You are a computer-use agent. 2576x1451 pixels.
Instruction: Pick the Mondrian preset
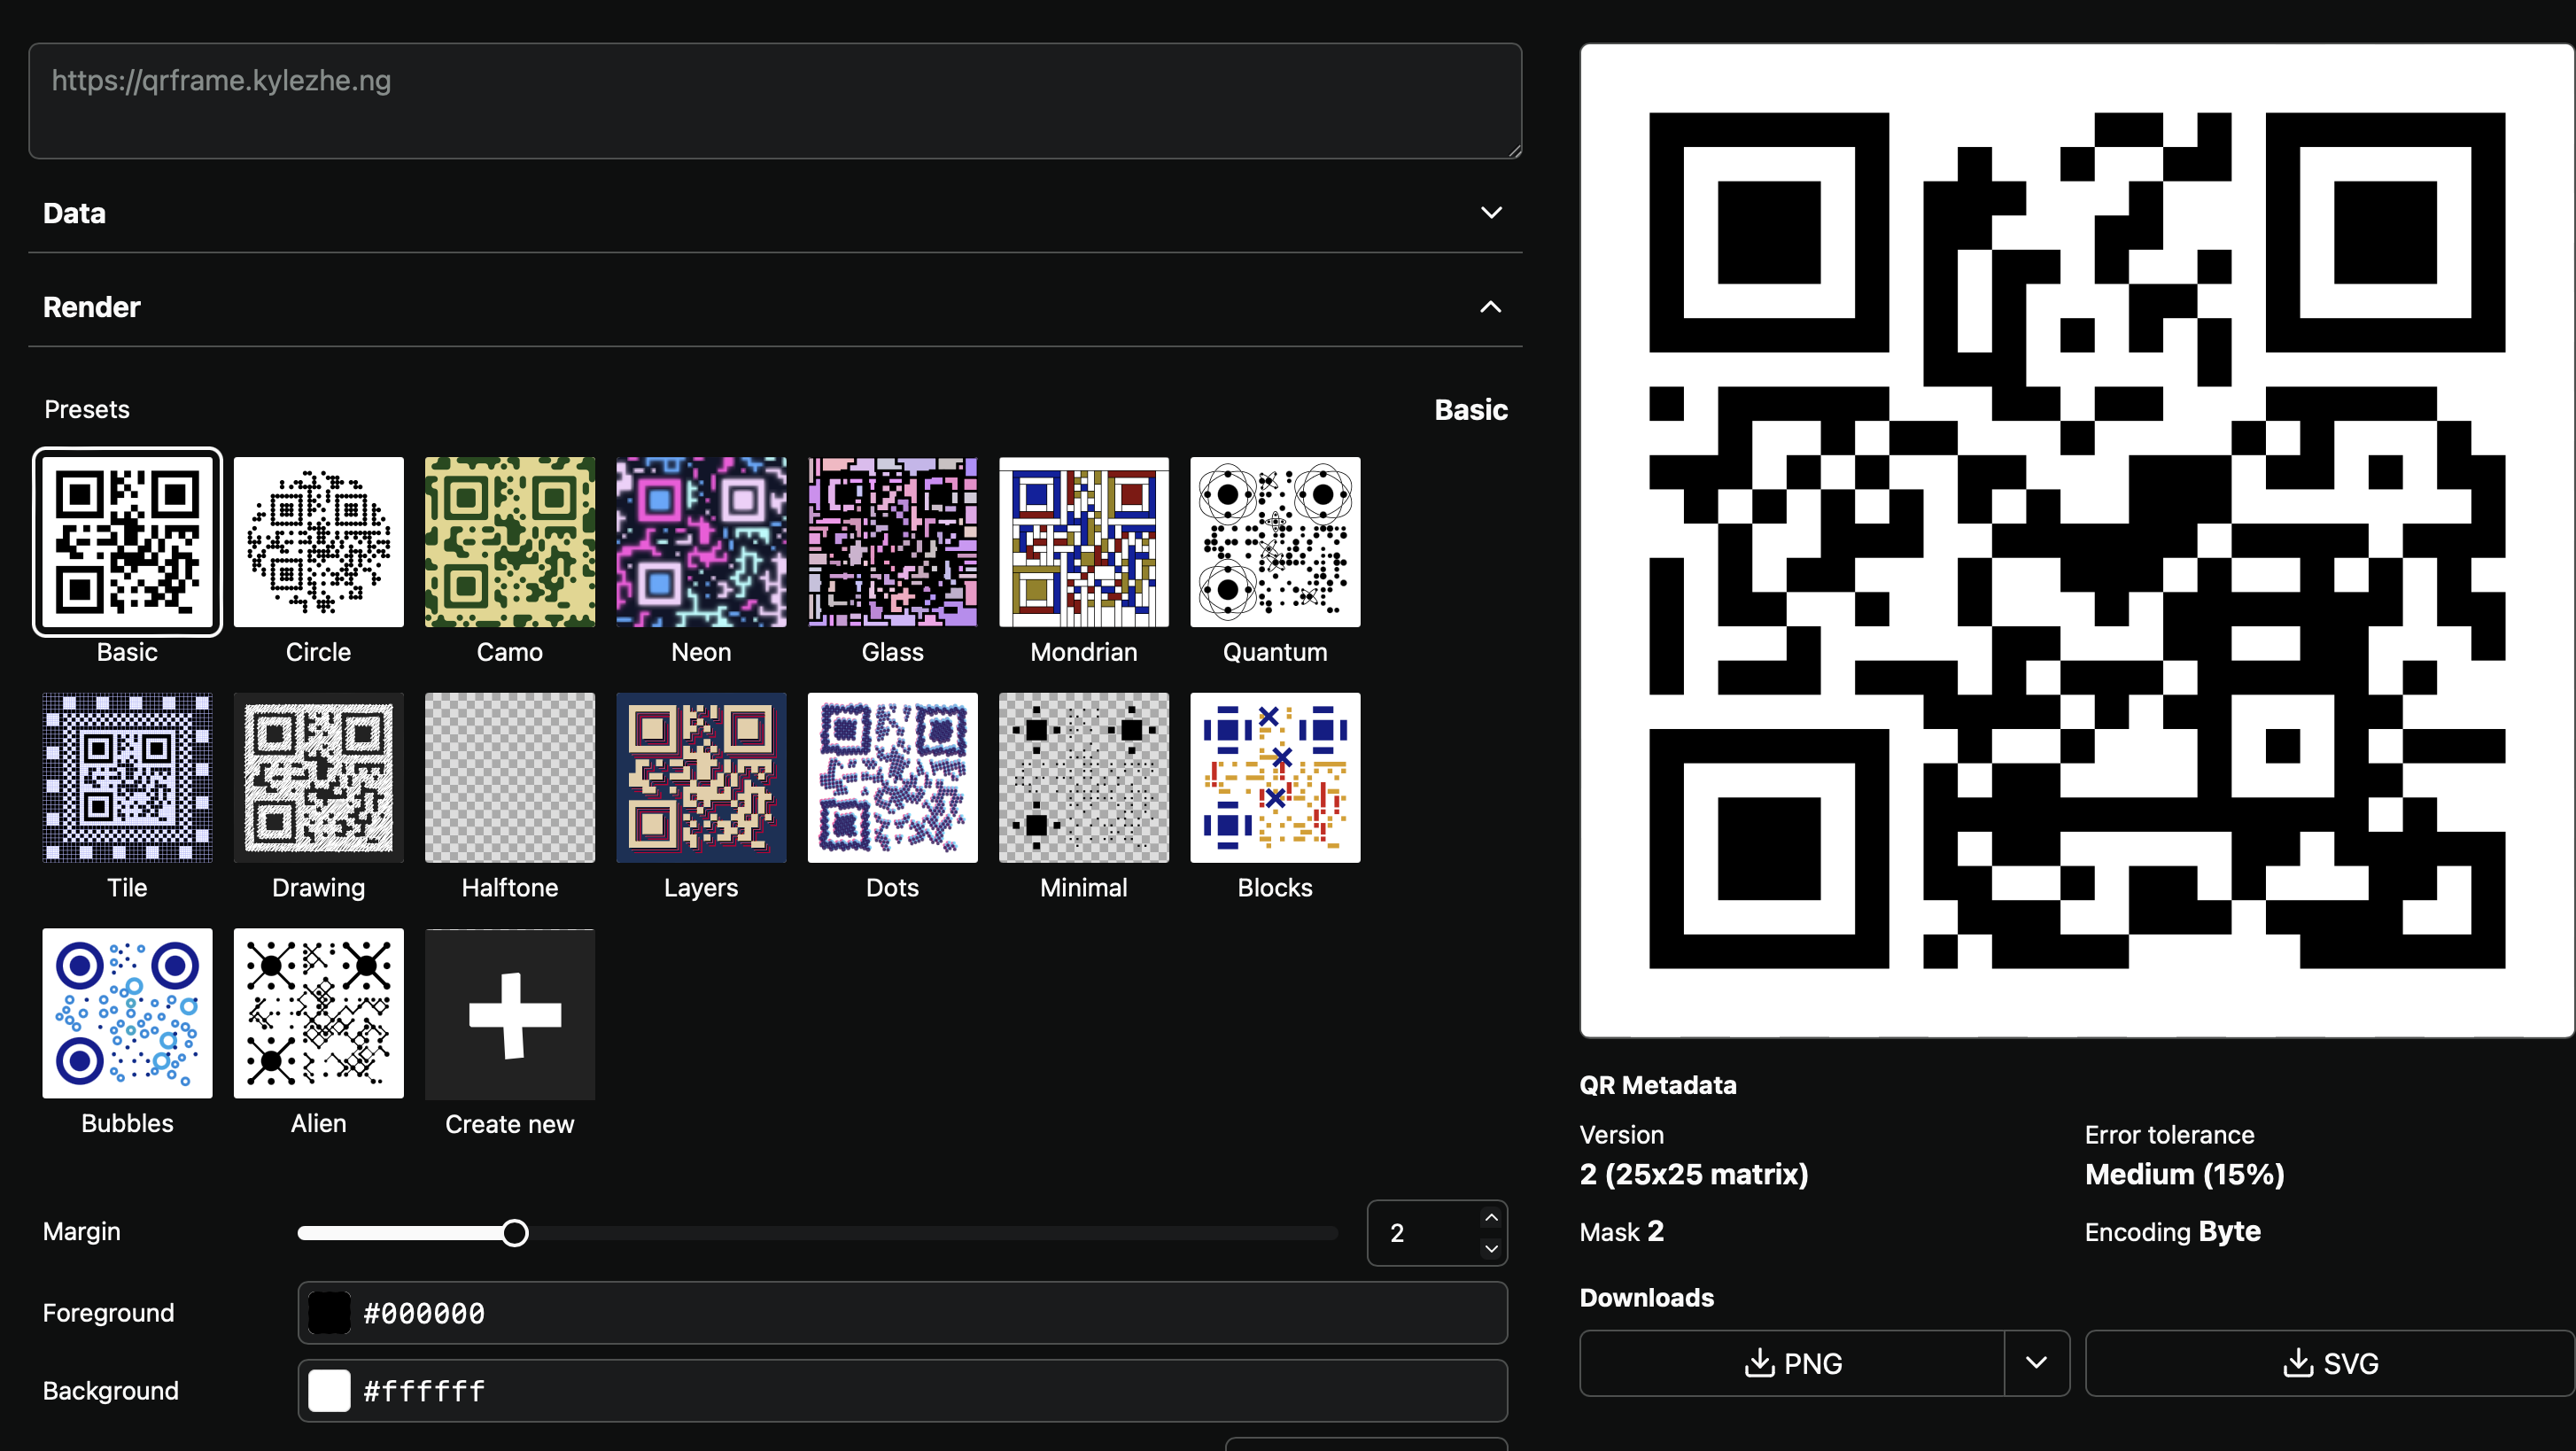1083,542
